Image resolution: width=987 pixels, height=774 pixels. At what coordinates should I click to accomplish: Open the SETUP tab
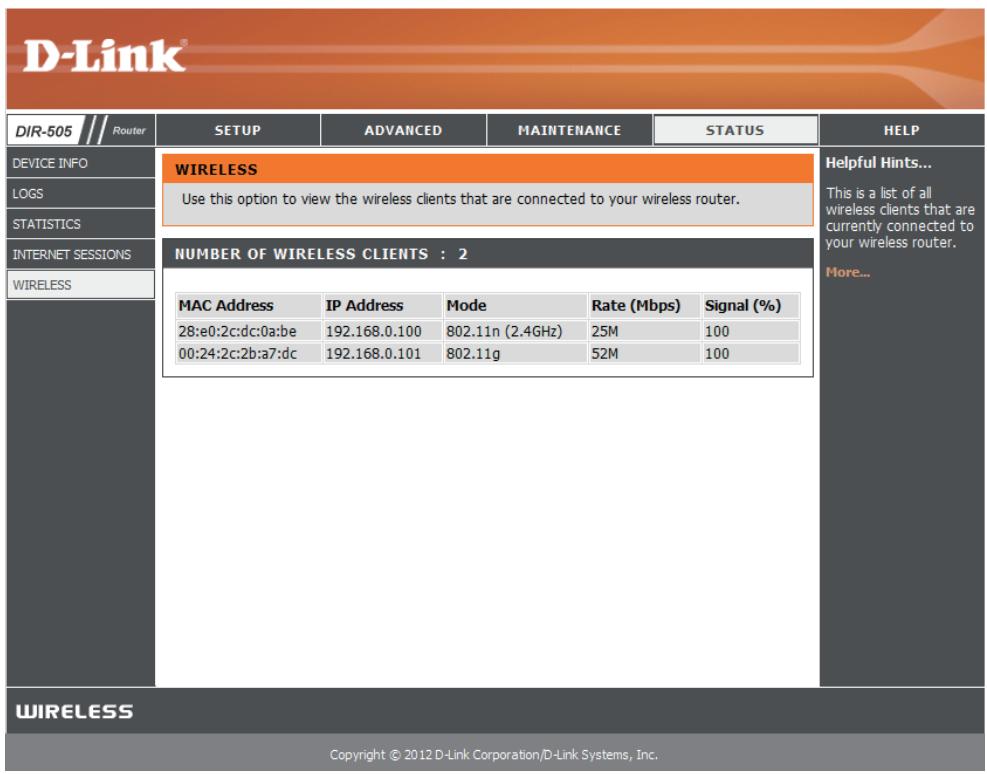tap(238, 130)
